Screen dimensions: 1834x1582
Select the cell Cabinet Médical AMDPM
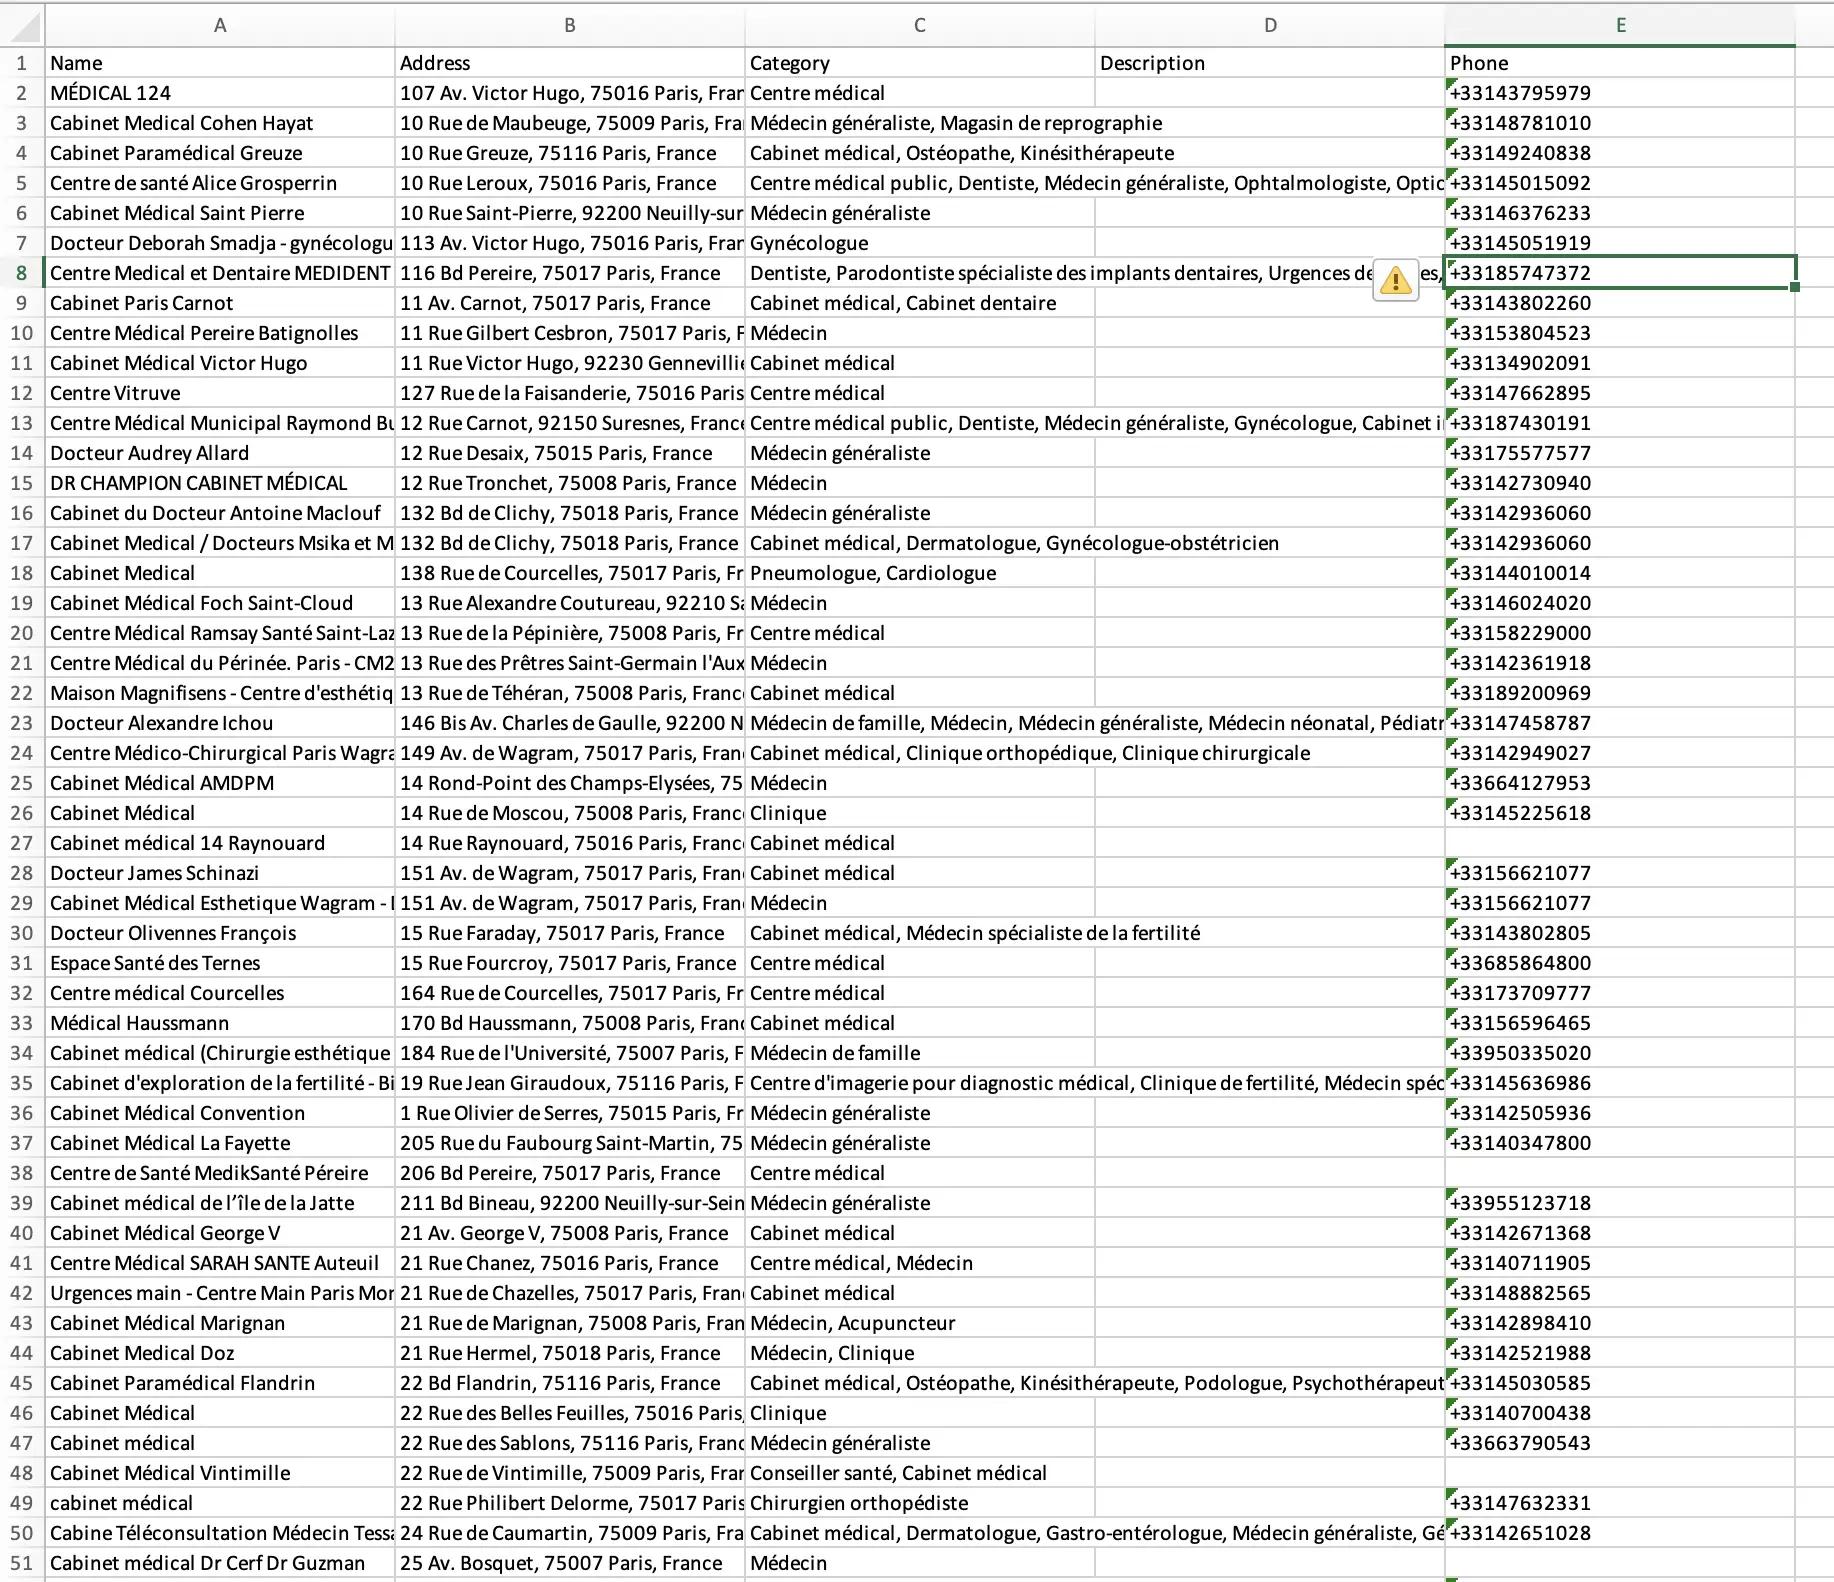pos(220,783)
